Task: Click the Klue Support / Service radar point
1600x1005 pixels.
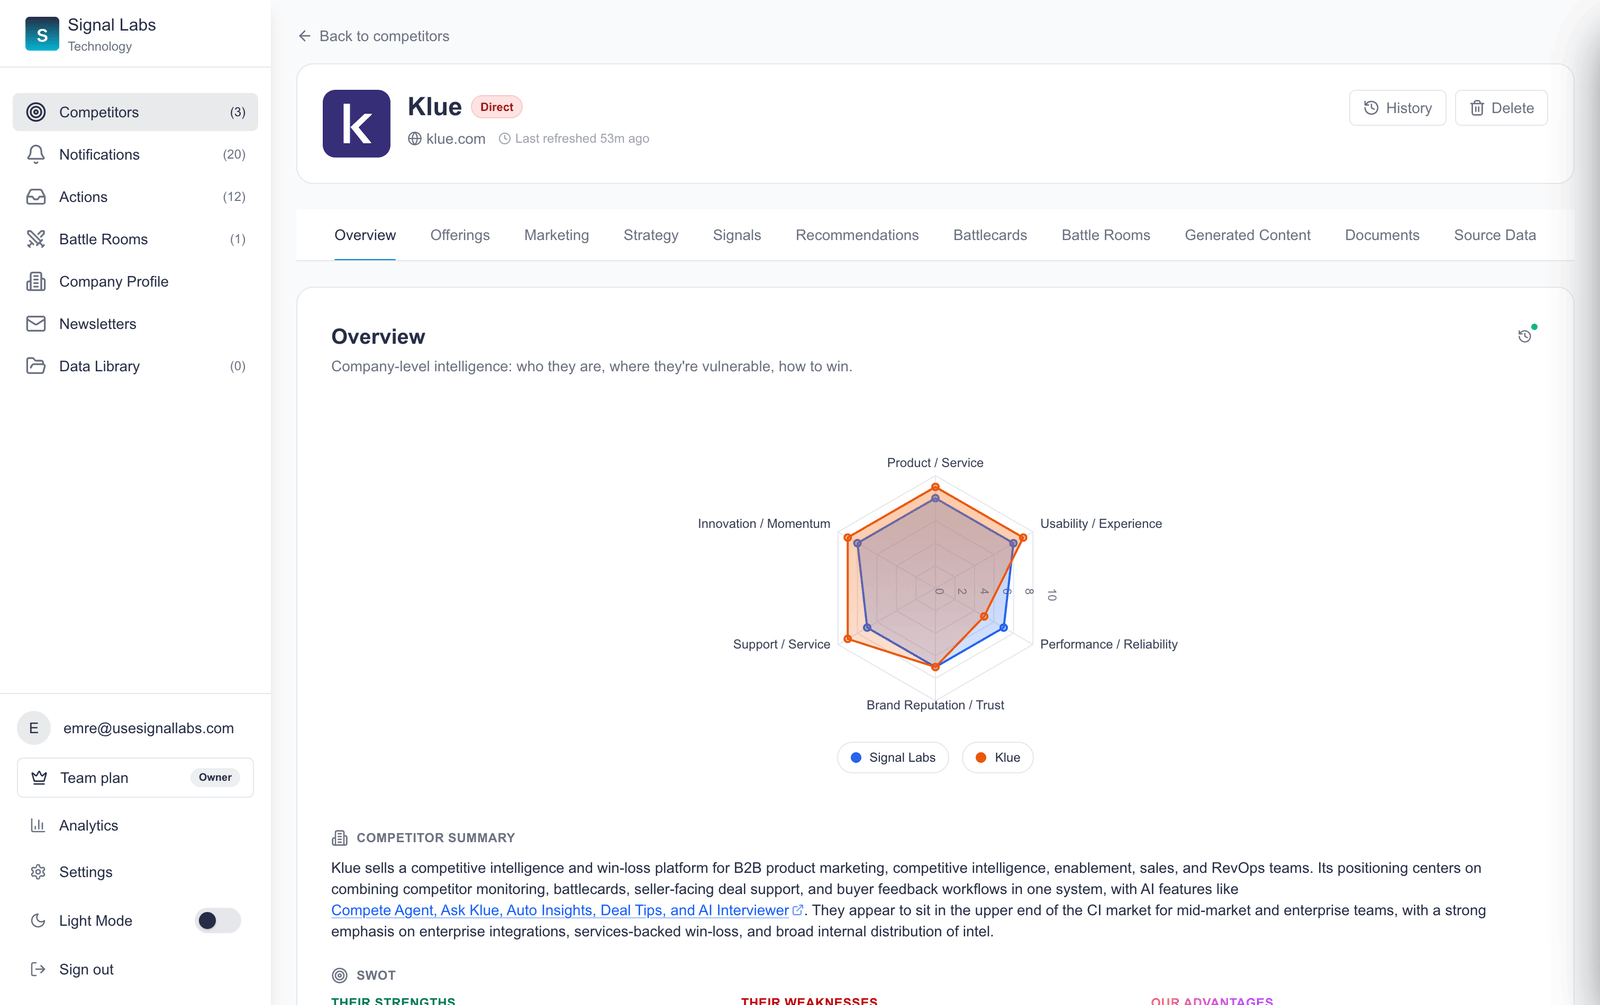Action: [848, 638]
